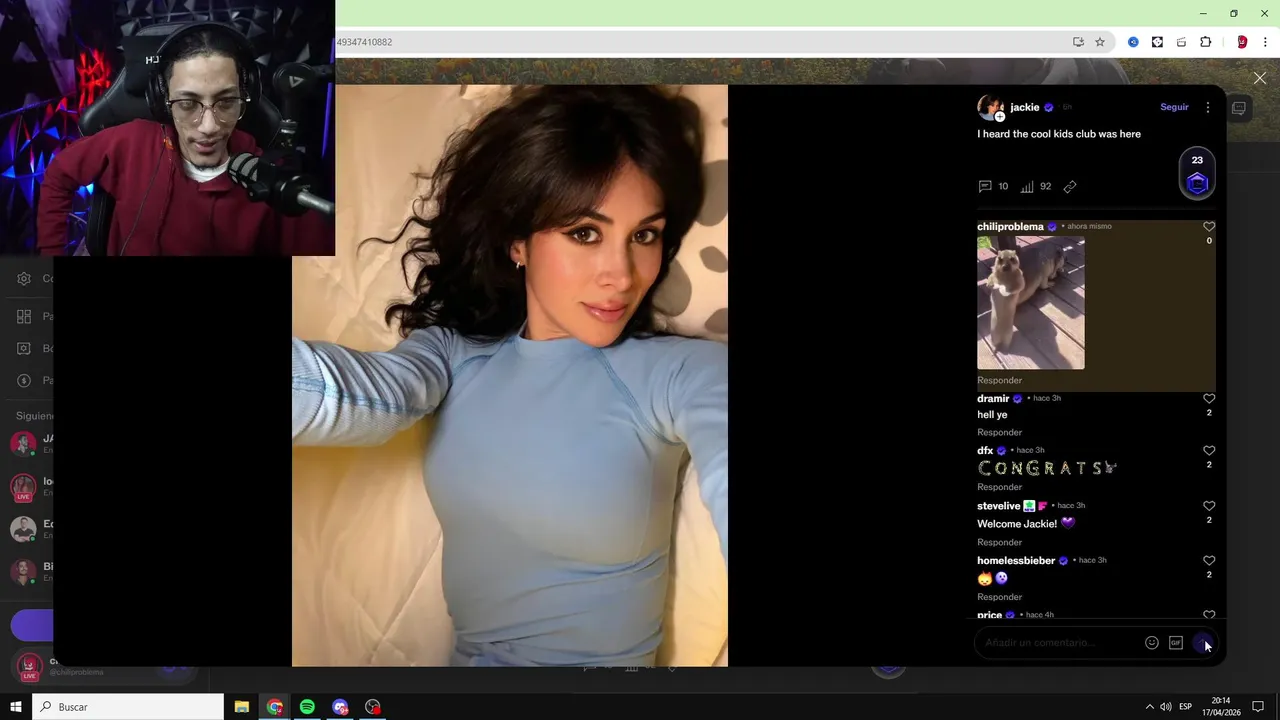Click the comments icon showing 10
This screenshot has height=720, width=1280.
[985, 186]
